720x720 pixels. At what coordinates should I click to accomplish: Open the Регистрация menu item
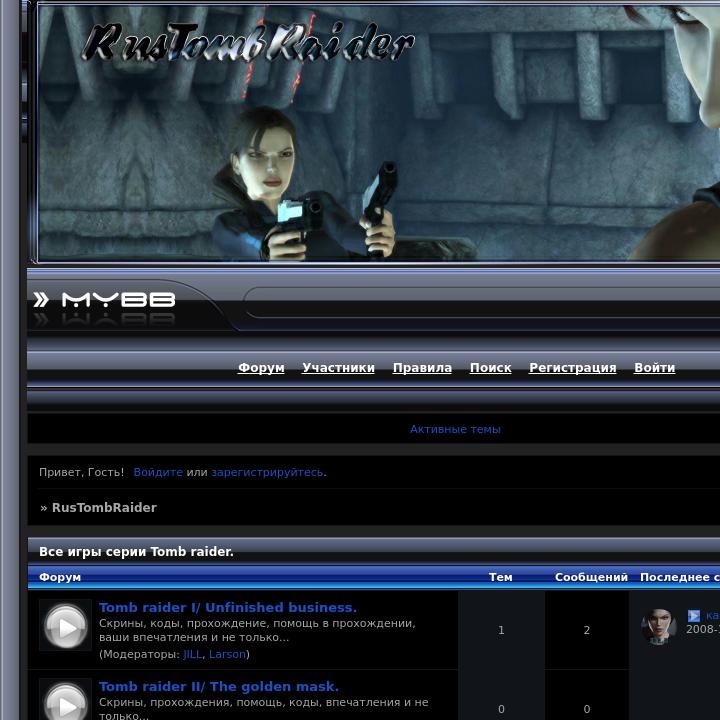click(573, 368)
